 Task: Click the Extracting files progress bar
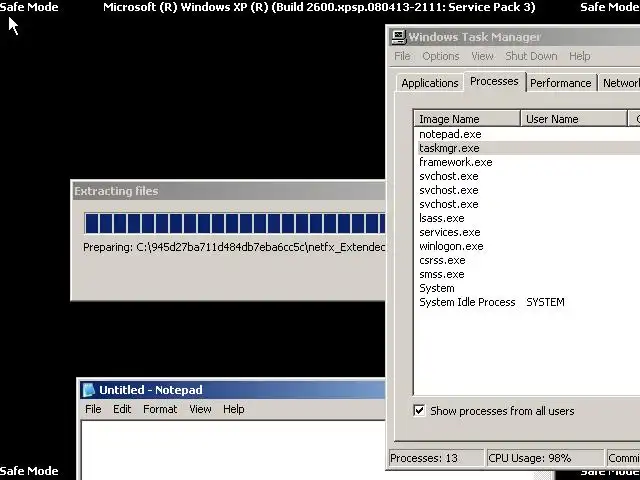click(x=235, y=224)
